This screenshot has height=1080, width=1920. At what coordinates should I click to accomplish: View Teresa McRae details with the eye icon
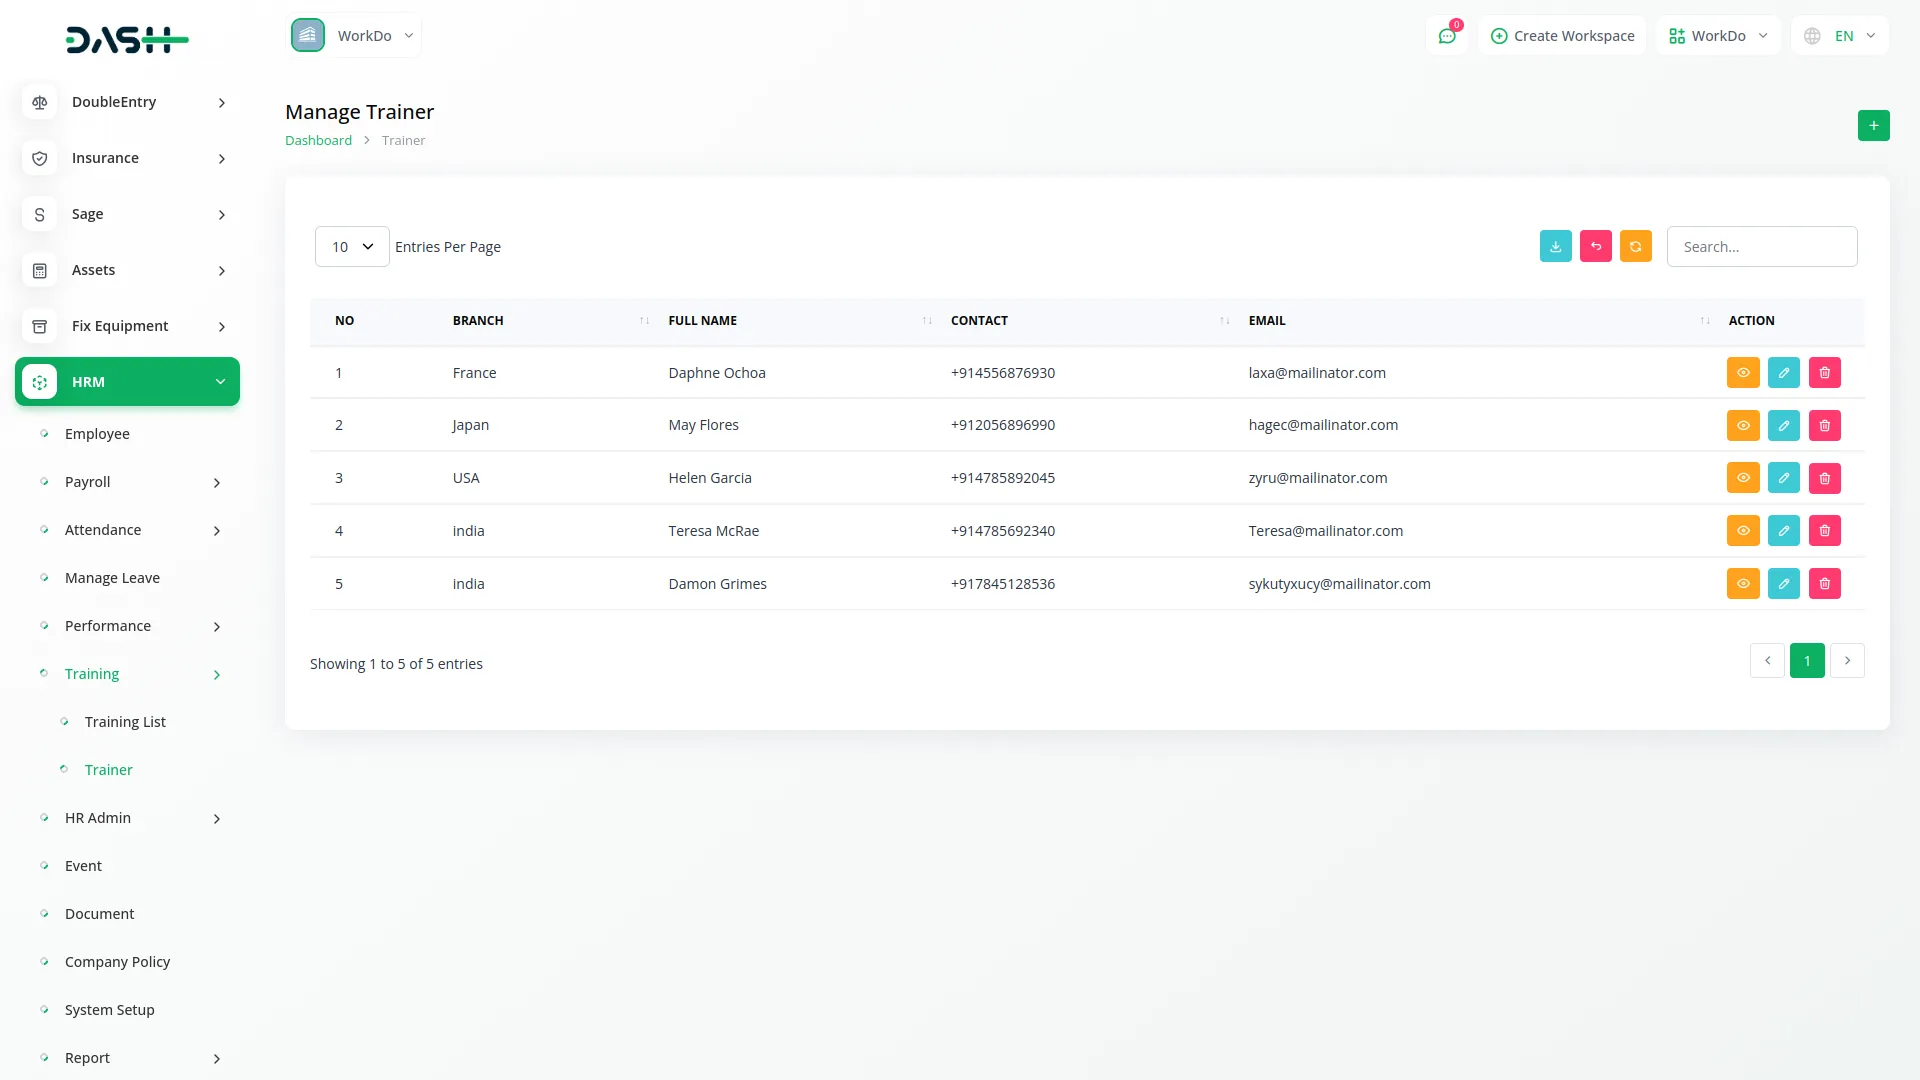point(1742,531)
